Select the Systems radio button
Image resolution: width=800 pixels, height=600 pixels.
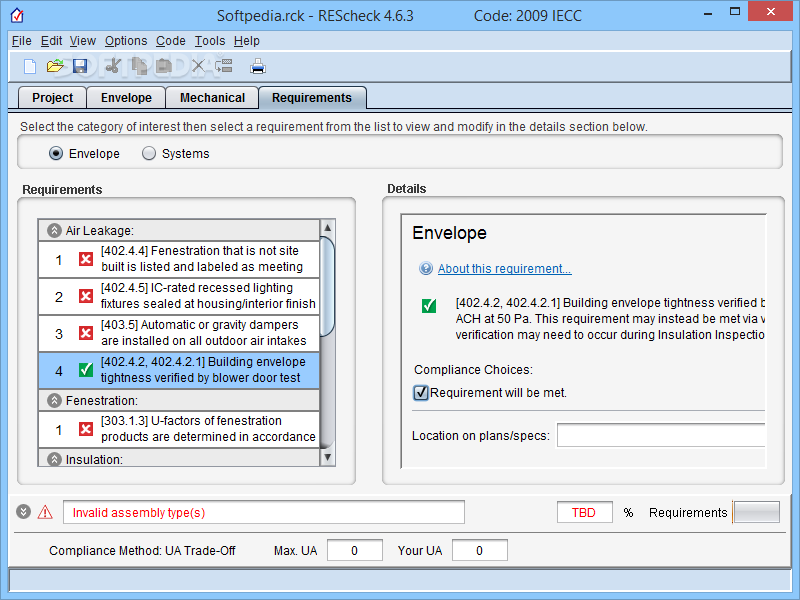[148, 154]
